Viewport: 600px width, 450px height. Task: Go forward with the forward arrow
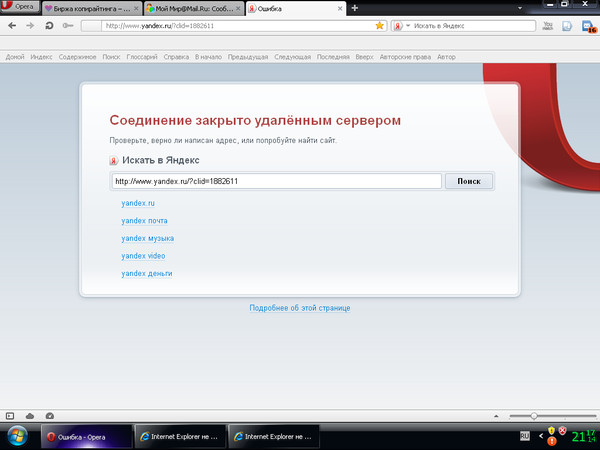click(x=30, y=26)
